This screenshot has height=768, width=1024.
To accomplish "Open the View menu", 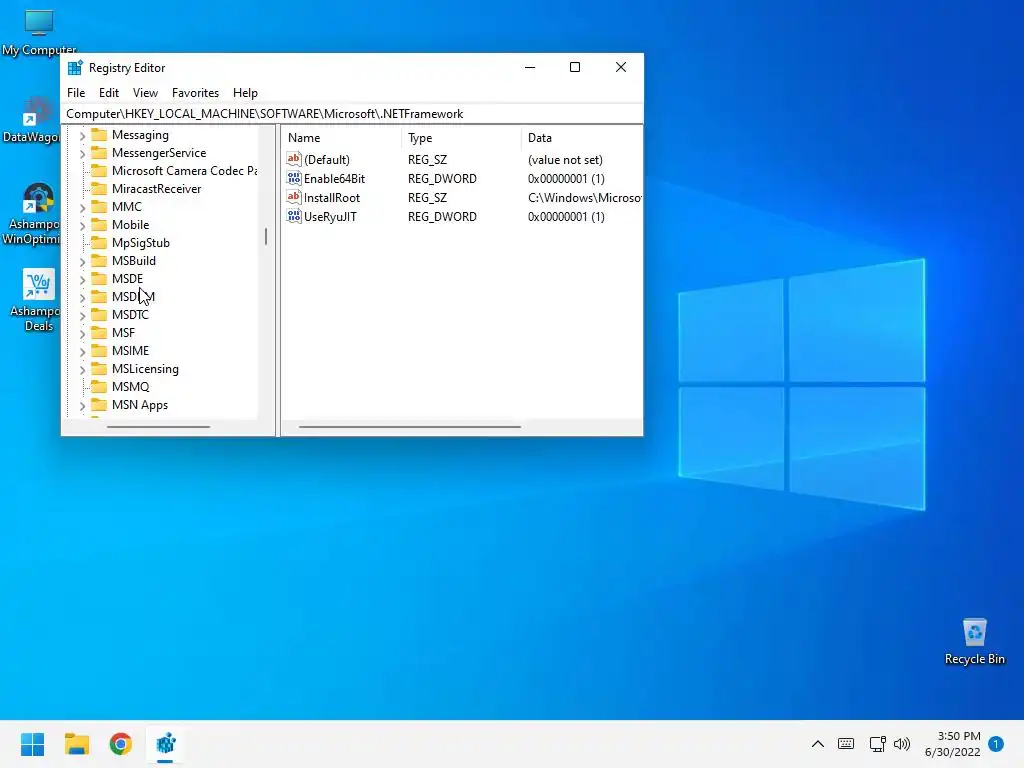I will coord(145,93).
